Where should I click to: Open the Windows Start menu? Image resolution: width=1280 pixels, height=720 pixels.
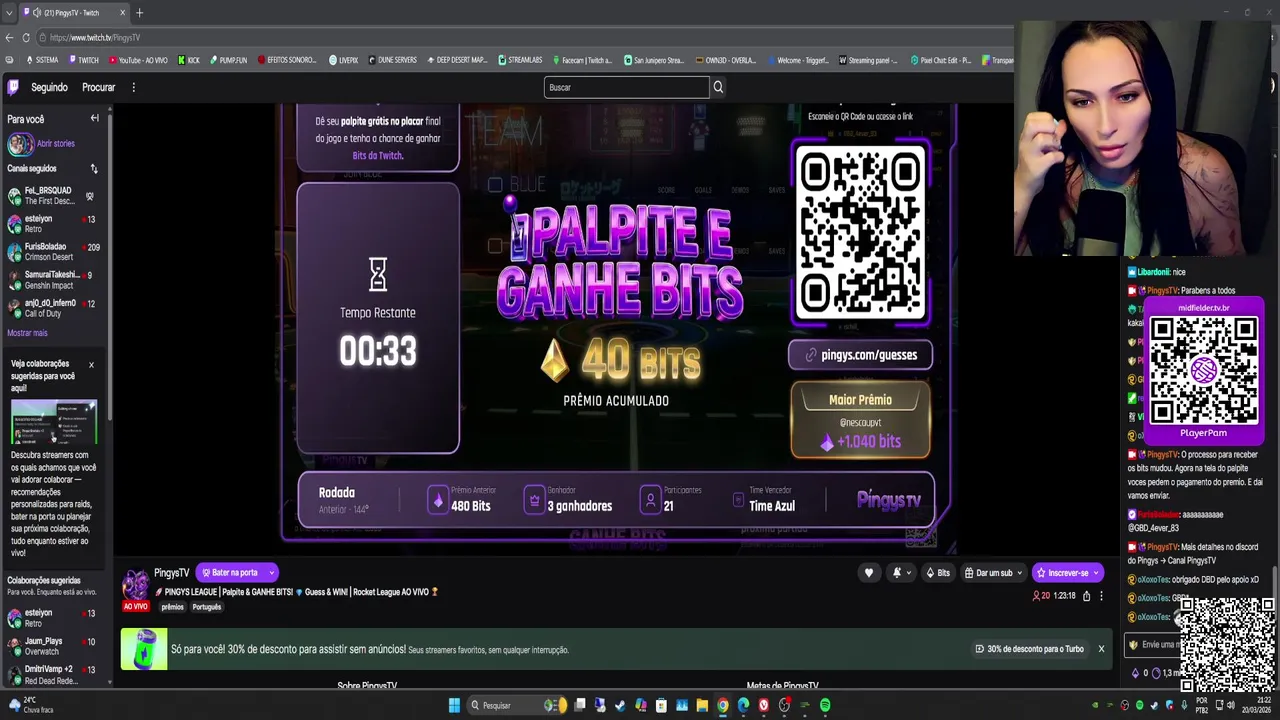point(454,705)
